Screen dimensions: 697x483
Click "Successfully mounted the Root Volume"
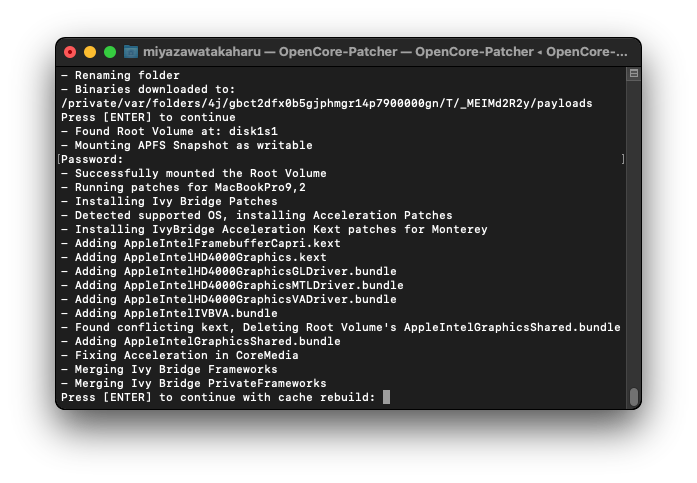coord(194,173)
